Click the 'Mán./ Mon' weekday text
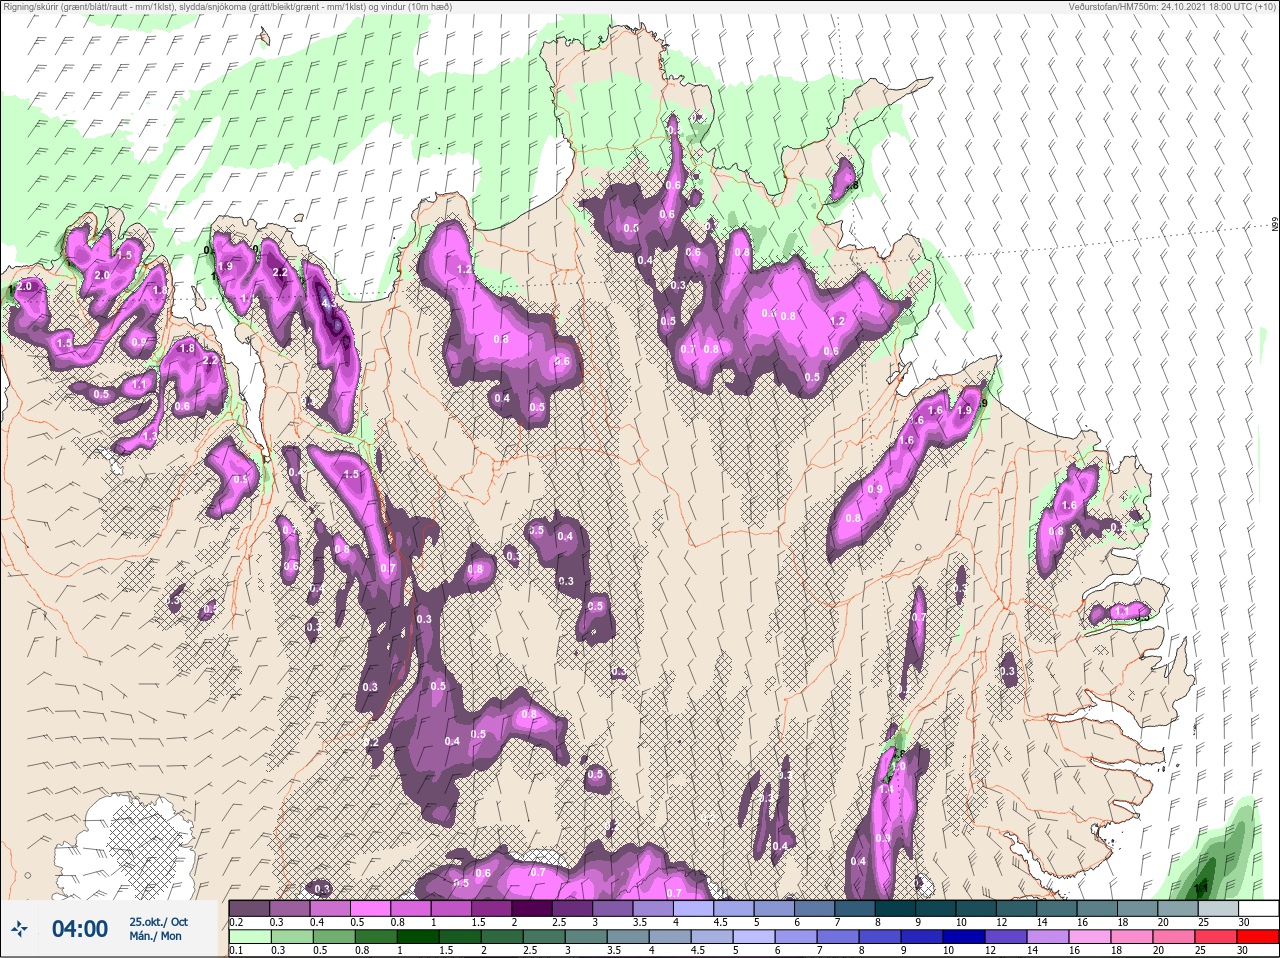The height and width of the screenshot is (958, 1280). tap(156, 937)
